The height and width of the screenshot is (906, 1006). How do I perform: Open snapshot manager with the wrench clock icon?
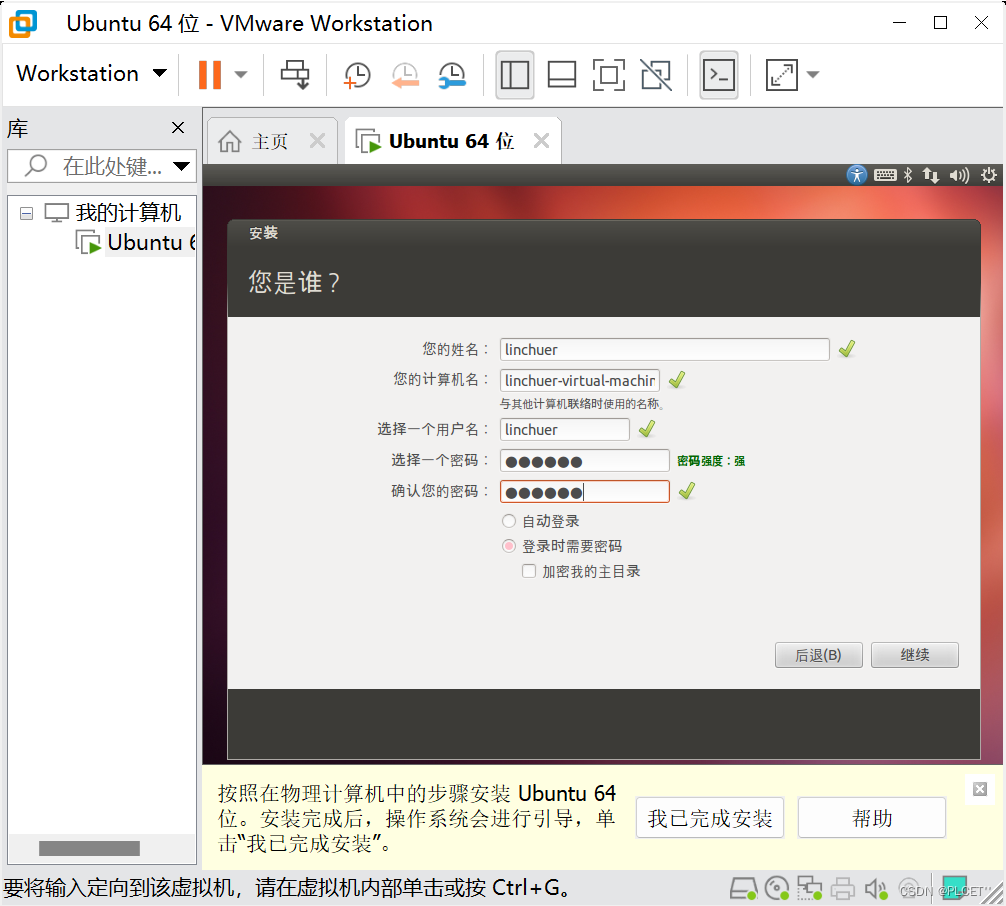tap(452, 75)
